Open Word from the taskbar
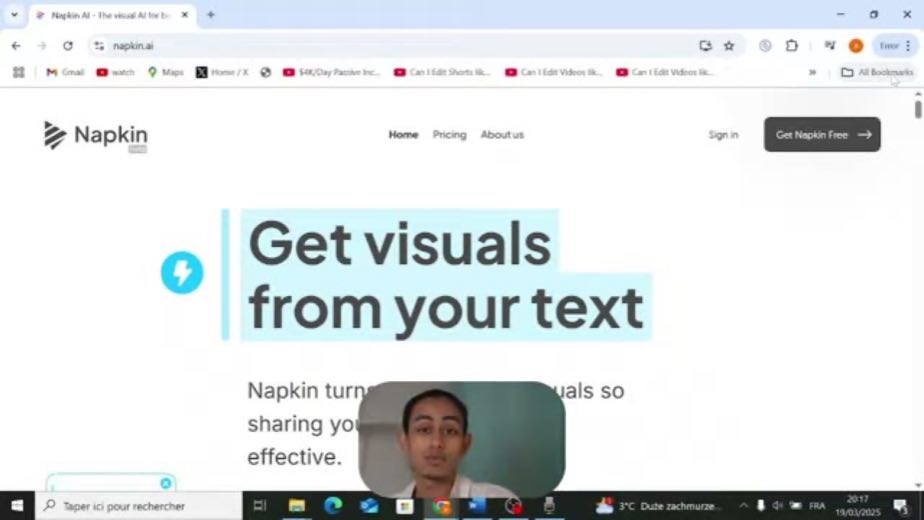Screen dimensions: 924x520 click(x=477, y=505)
